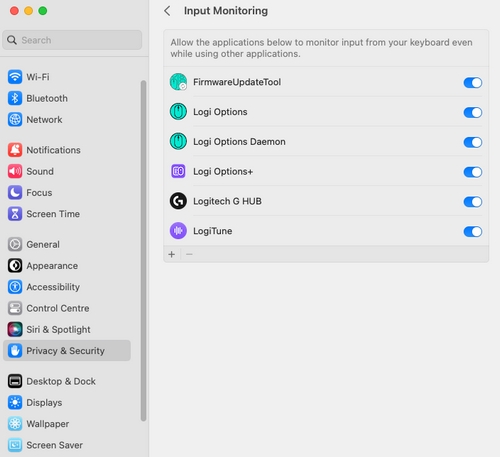Click the sidebar vertical scrollbar

coord(143,251)
